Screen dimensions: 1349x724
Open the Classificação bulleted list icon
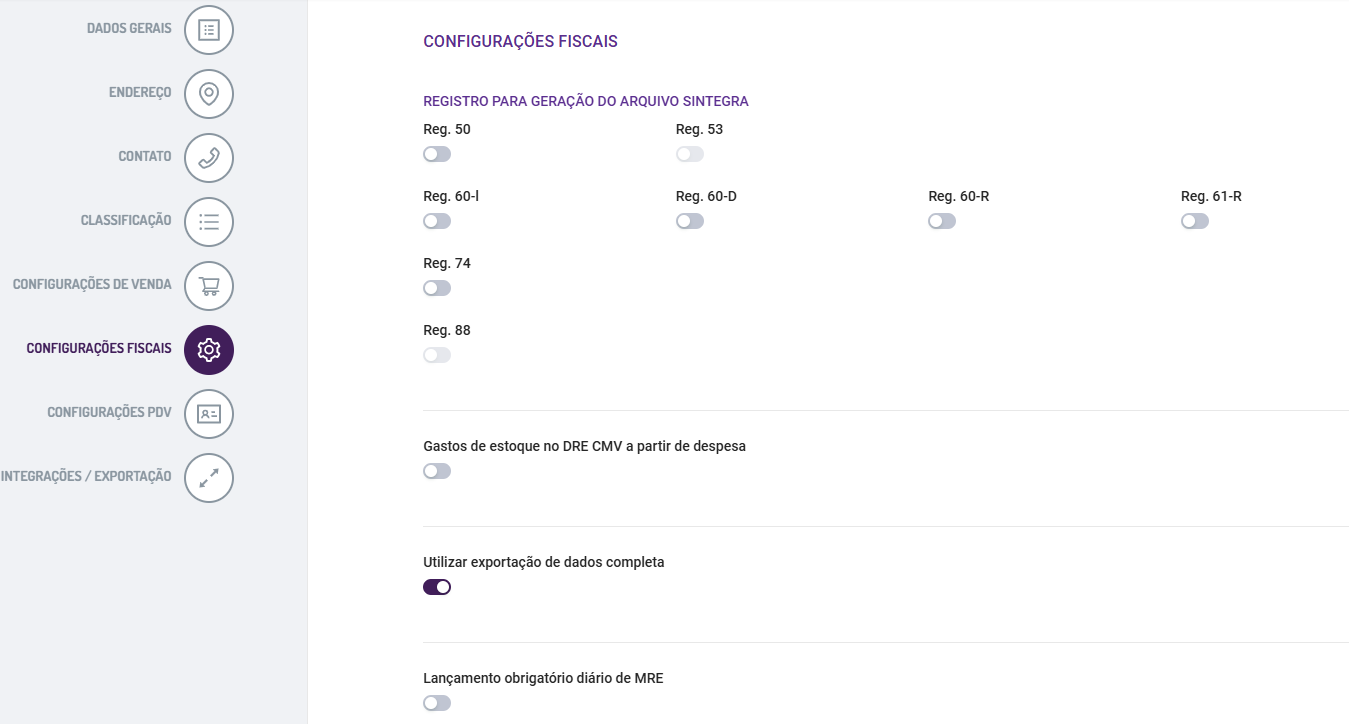[209, 222]
